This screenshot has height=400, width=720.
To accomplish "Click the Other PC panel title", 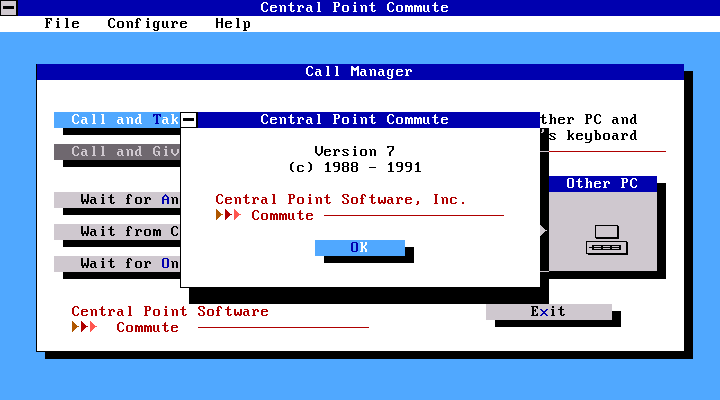I will coord(602,184).
